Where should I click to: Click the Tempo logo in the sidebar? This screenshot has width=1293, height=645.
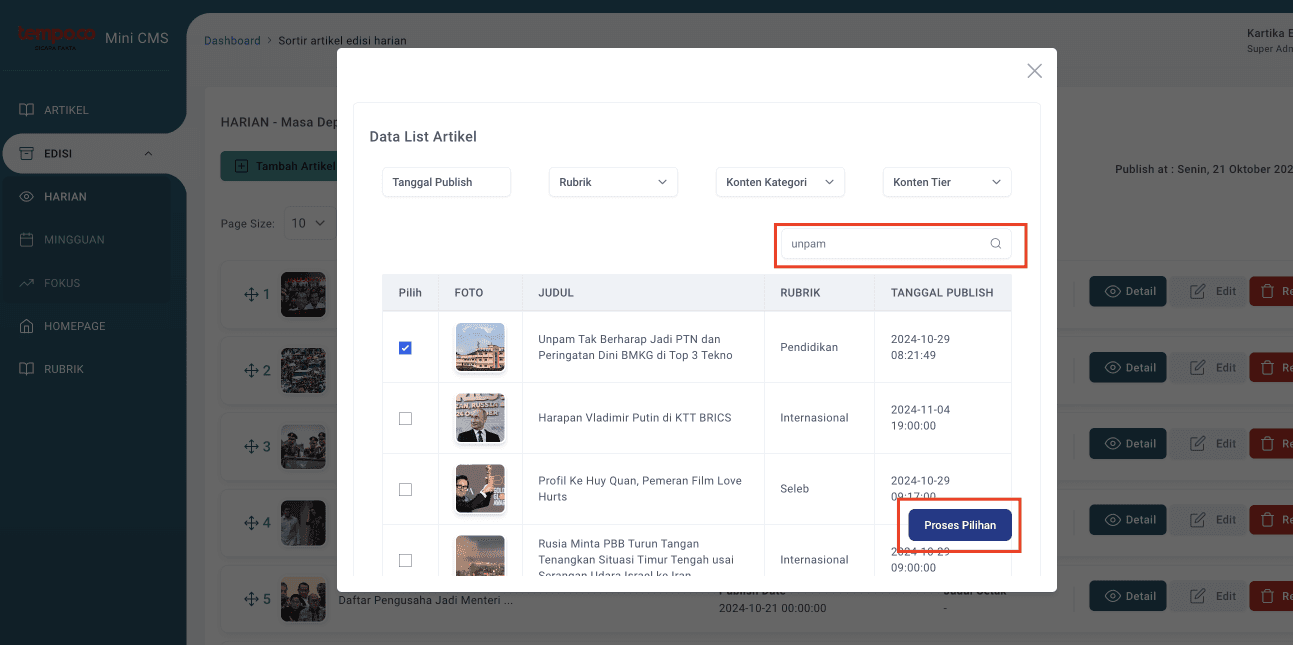pyautogui.click(x=56, y=37)
